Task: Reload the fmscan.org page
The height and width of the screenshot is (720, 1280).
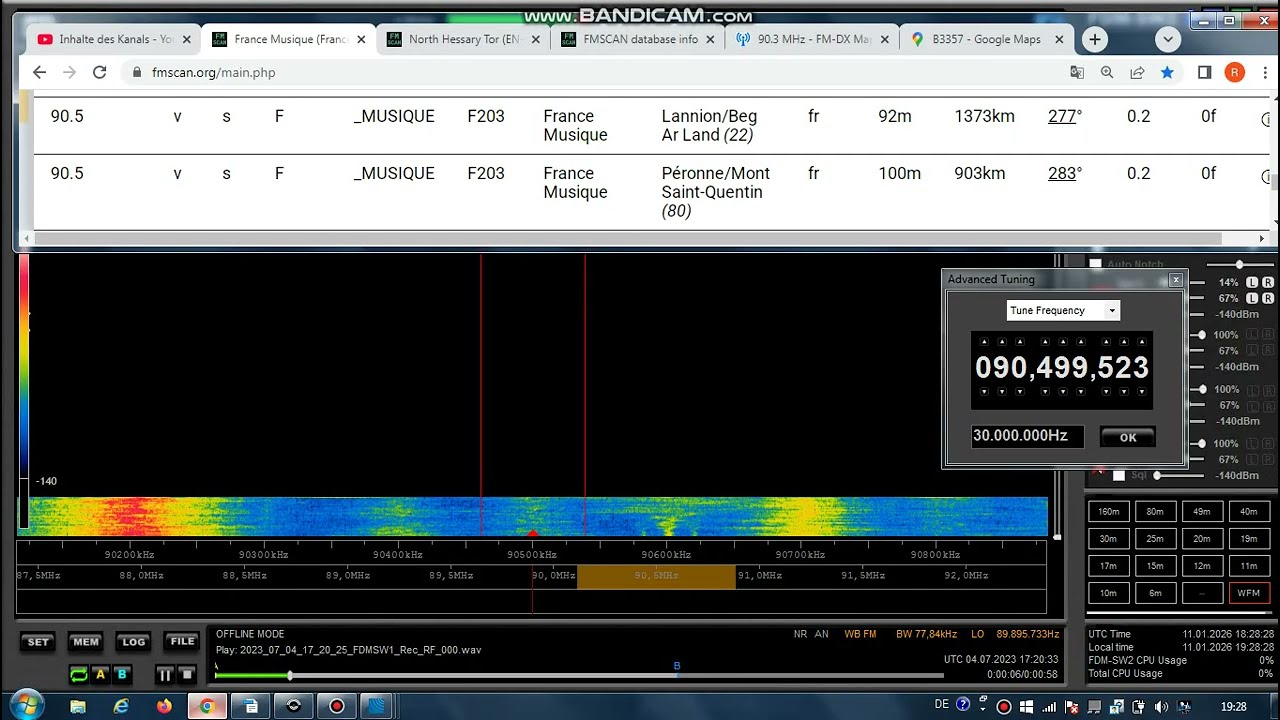Action: coord(99,72)
